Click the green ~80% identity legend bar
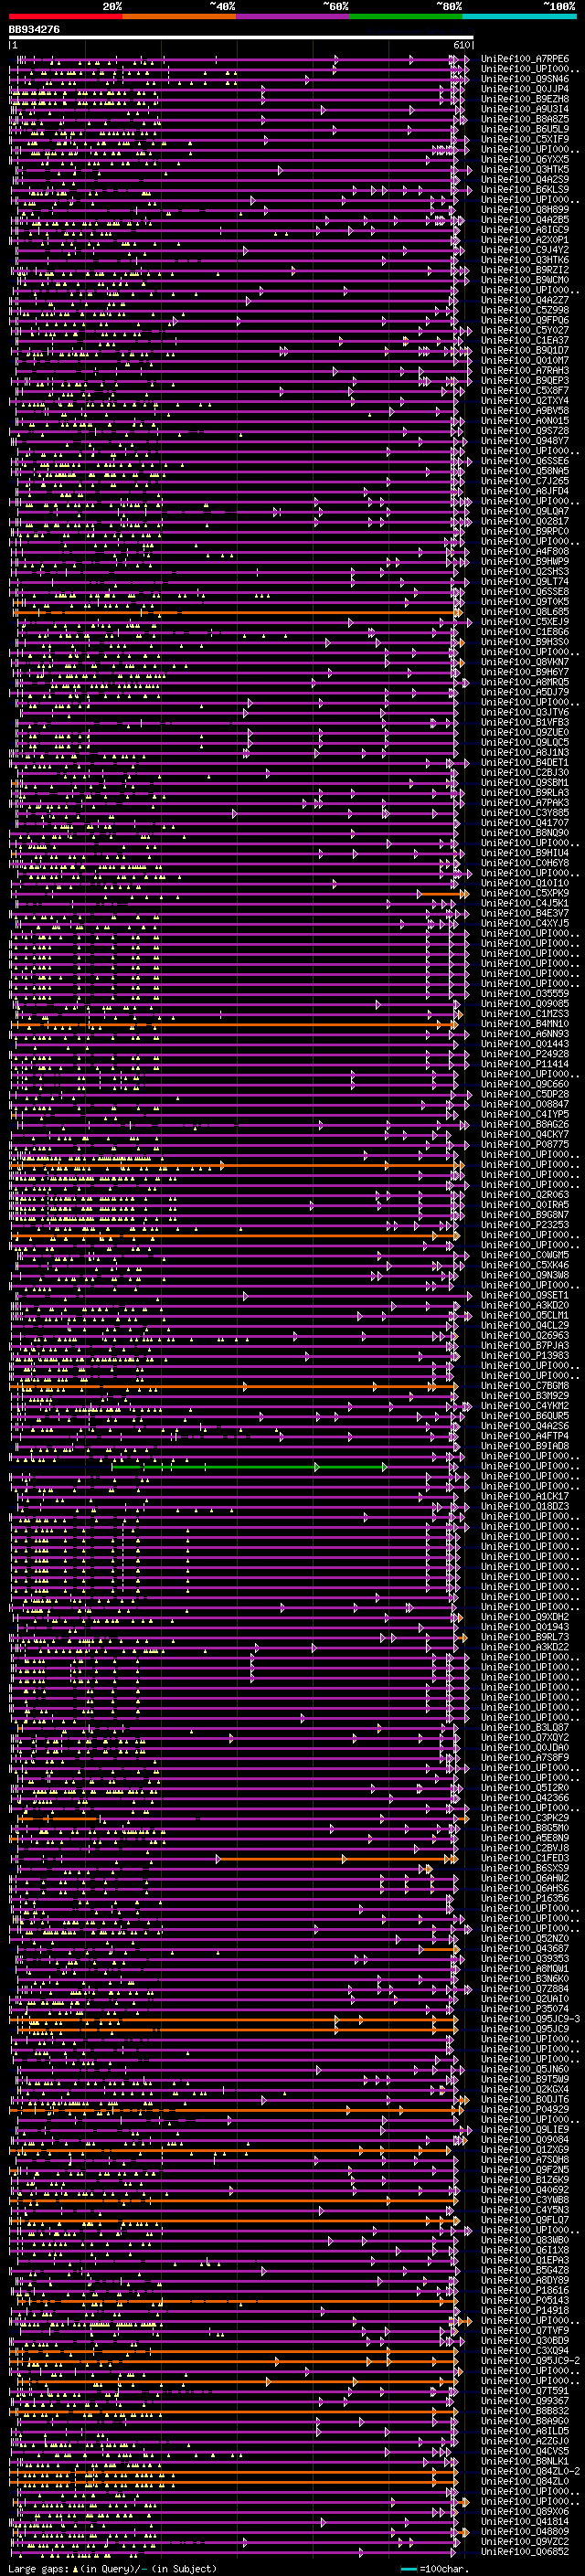Screen dimensions: 585x2576 point(405,16)
